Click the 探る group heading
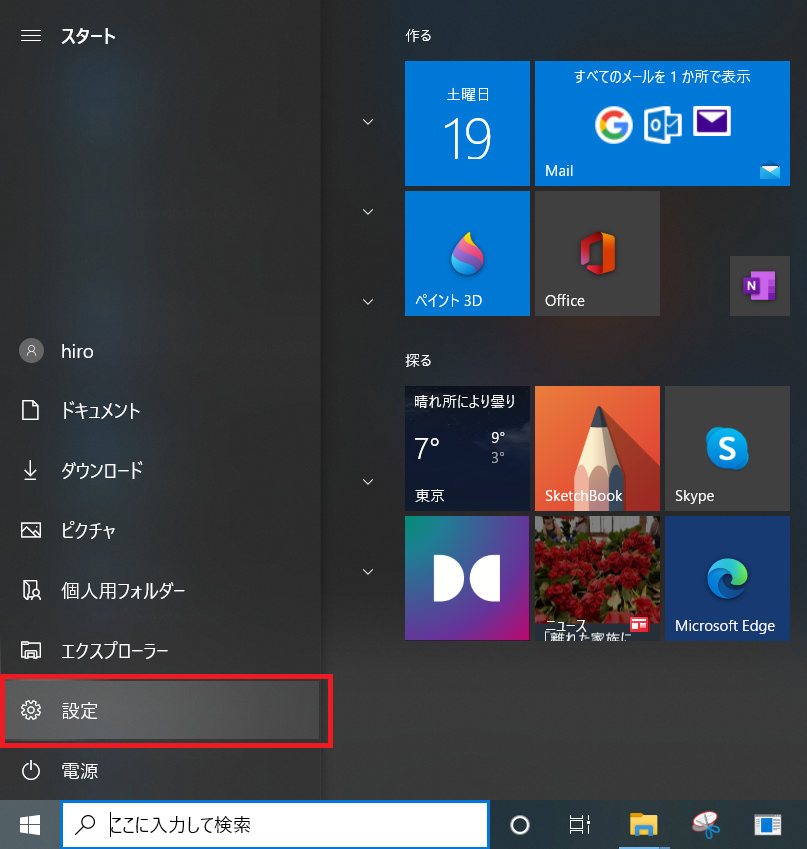The width and height of the screenshot is (807, 849). pos(419,361)
